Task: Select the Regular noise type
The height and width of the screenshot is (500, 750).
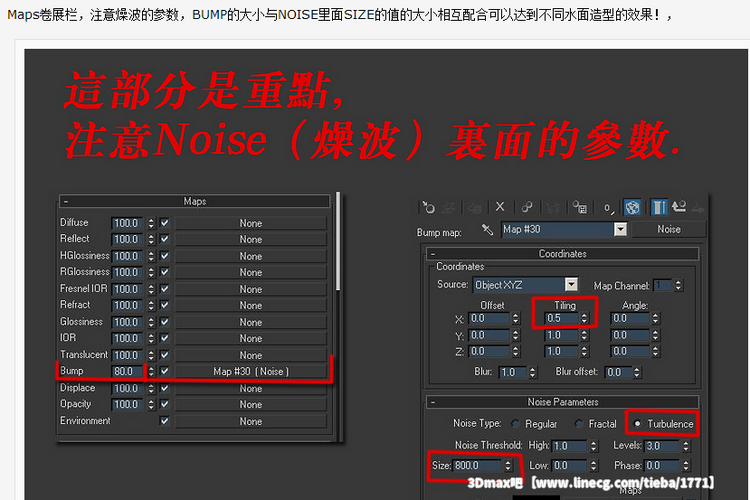Action: (x=516, y=424)
